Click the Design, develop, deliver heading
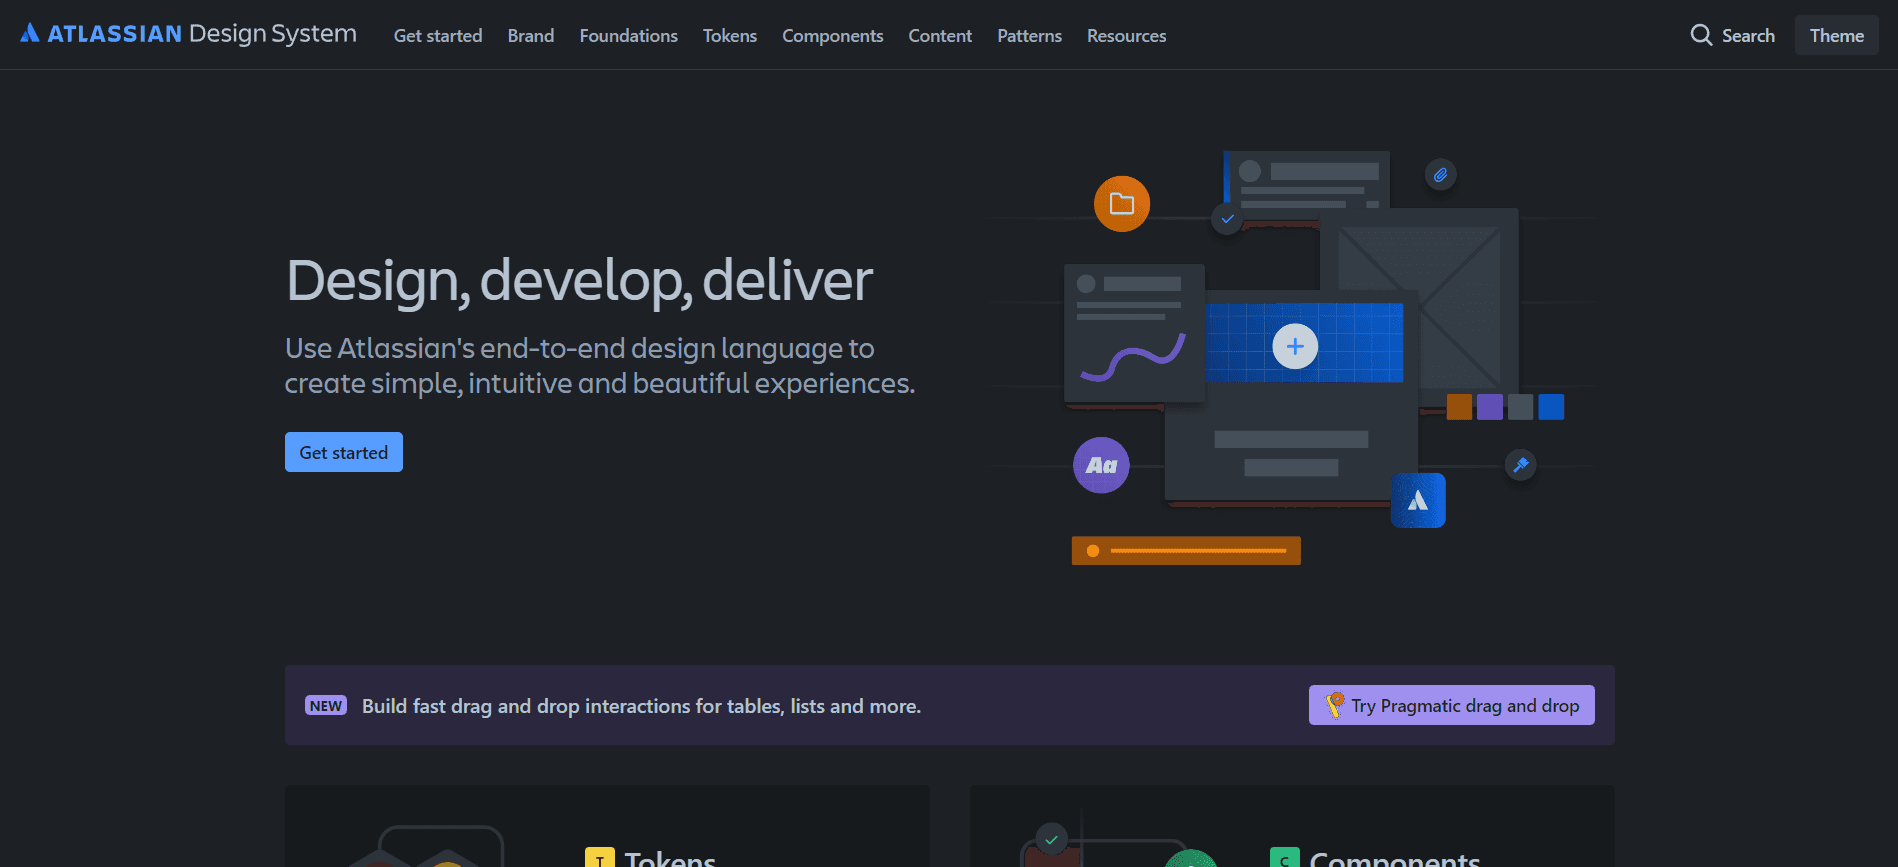Screen dimensions: 1898x867 pos(579,280)
